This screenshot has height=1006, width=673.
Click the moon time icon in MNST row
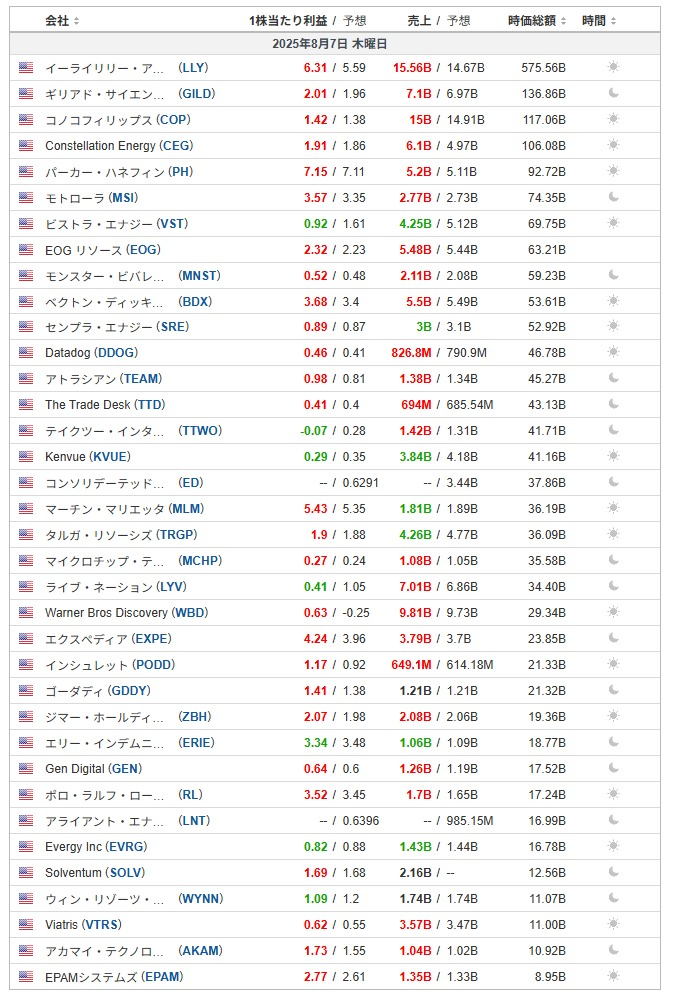(x=613, y=275)
